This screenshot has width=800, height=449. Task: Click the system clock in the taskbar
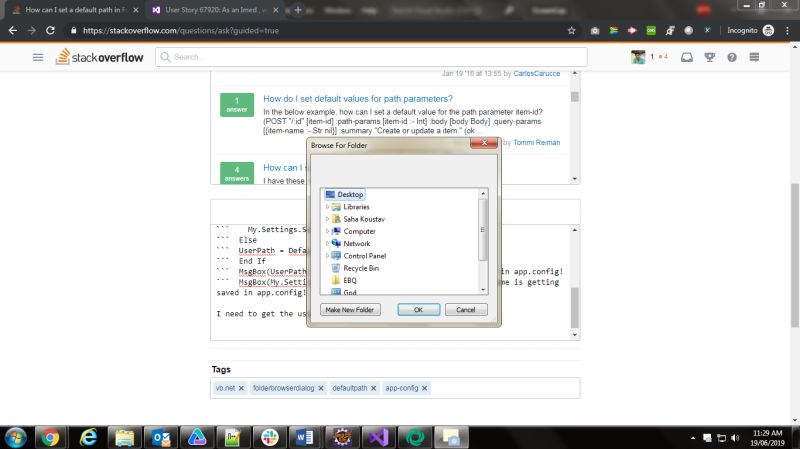(767, 438)
